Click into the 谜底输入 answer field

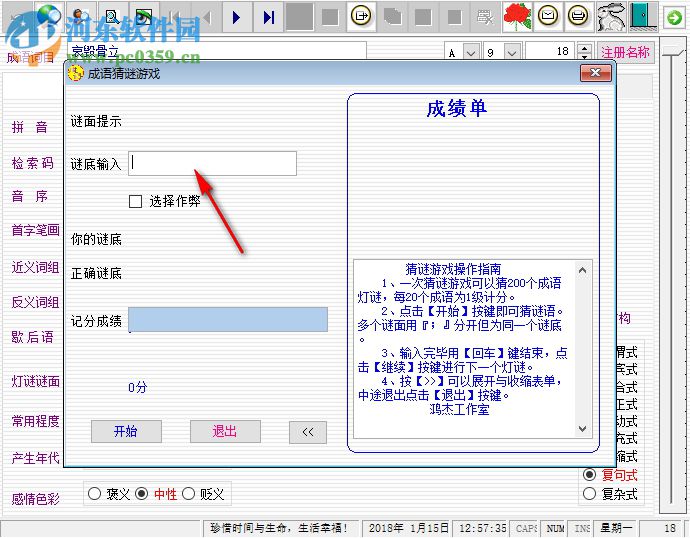click(x=213, y=163)
